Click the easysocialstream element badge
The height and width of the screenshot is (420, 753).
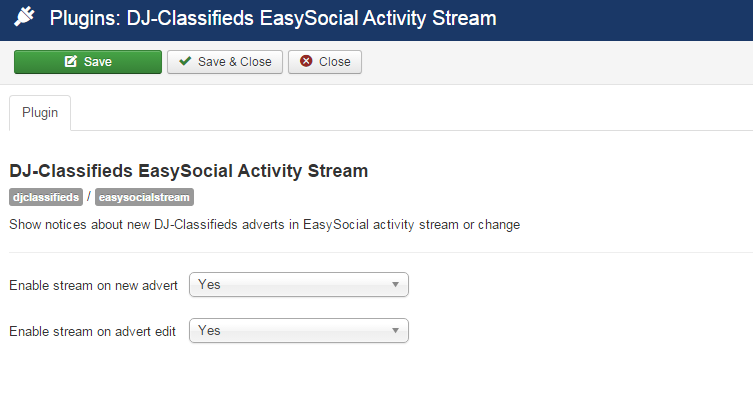[144, 198]
